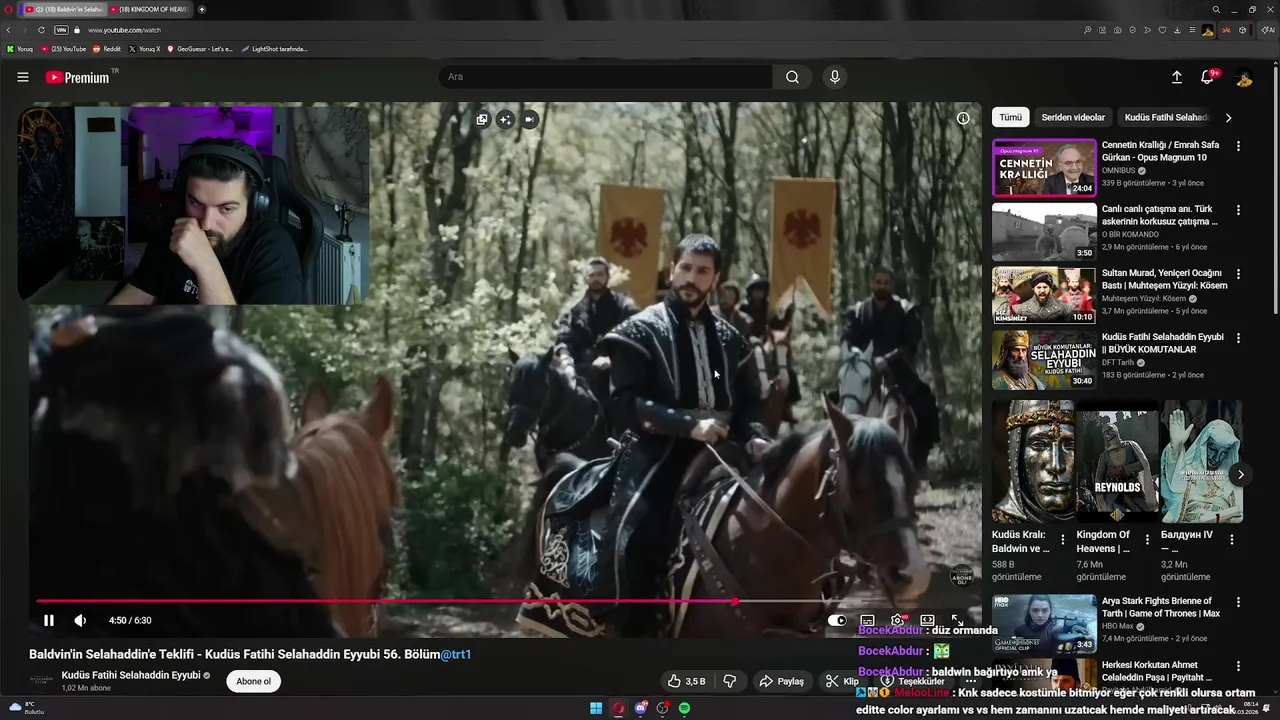Open the Opera AI assistant button
Image resolution: width=1280 pixels, height=720 pixels.
pyautogui.click(x=1269, y=30)
